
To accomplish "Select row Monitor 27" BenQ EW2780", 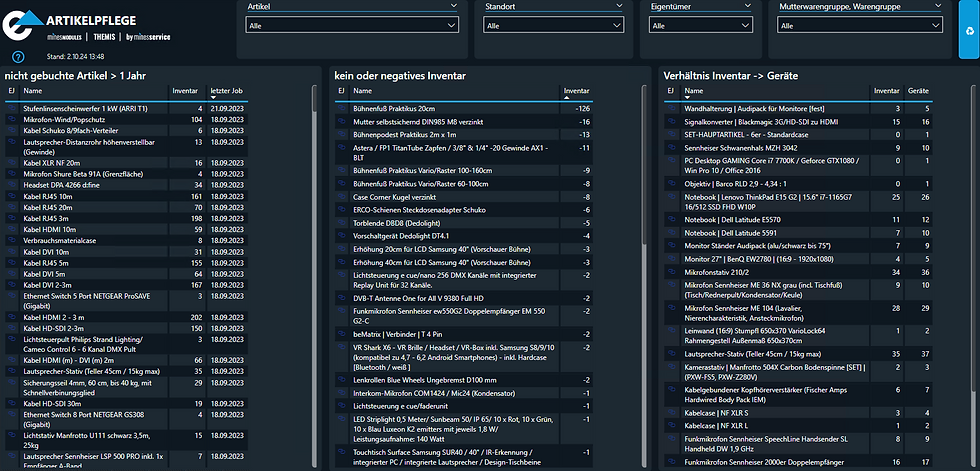I will pyautogui.click(x=799, y=259).
